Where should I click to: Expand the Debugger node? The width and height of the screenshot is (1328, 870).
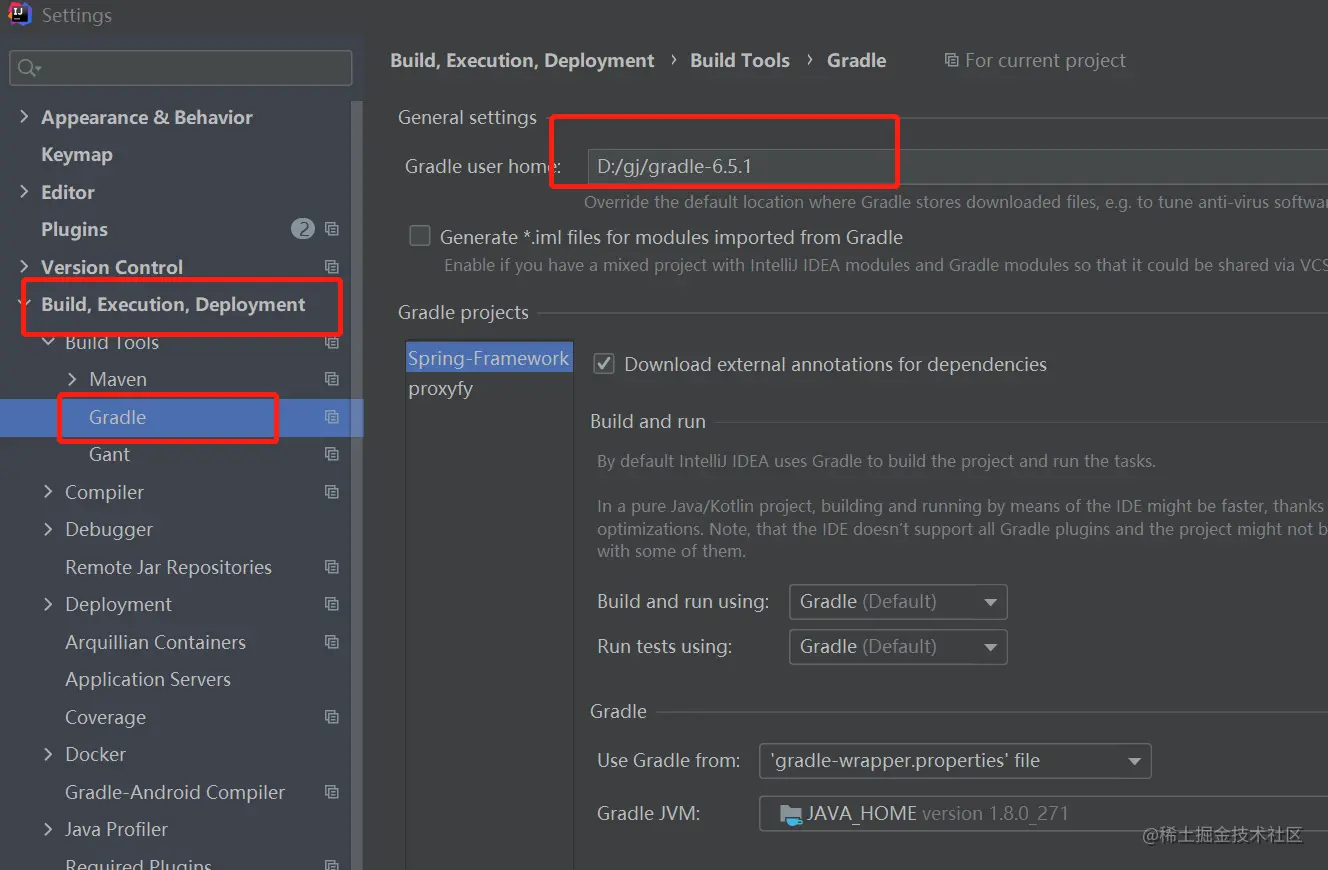pyautogui.click(x=48, y=529)
